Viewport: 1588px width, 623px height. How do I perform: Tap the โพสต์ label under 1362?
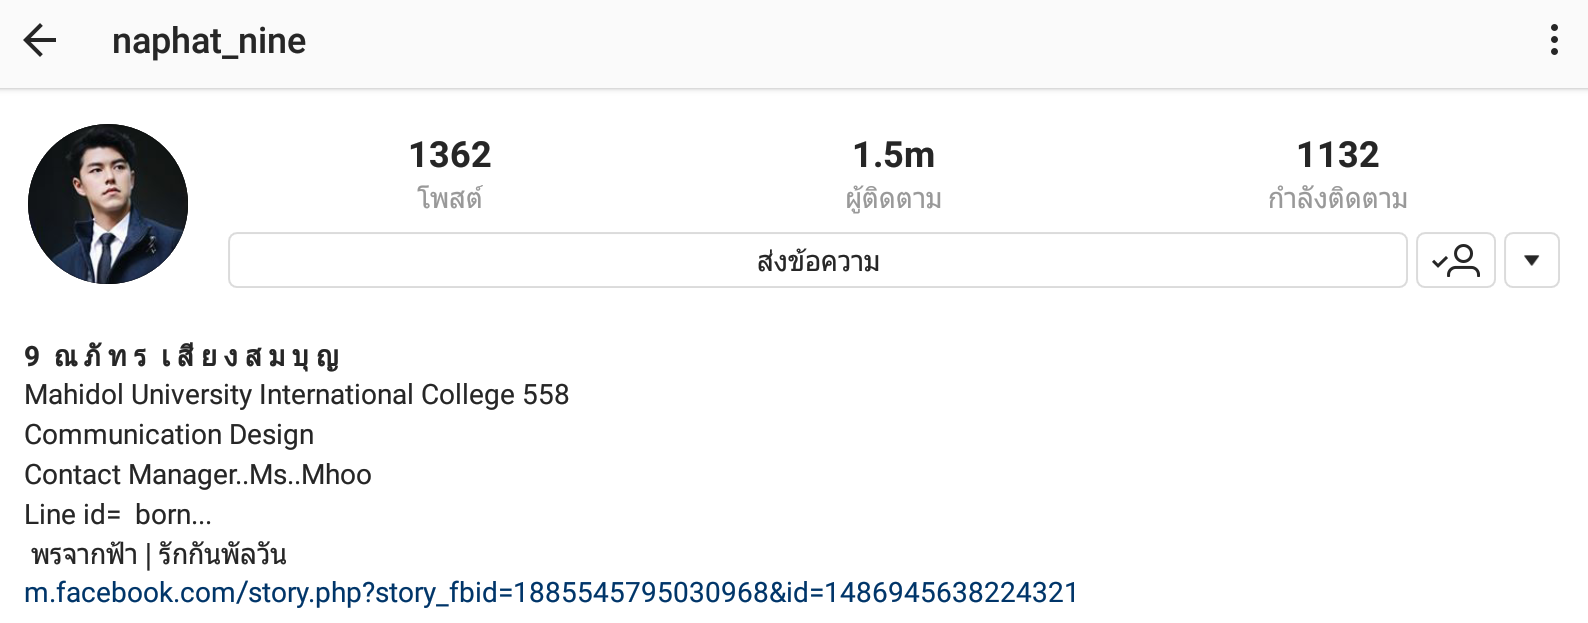450,198
